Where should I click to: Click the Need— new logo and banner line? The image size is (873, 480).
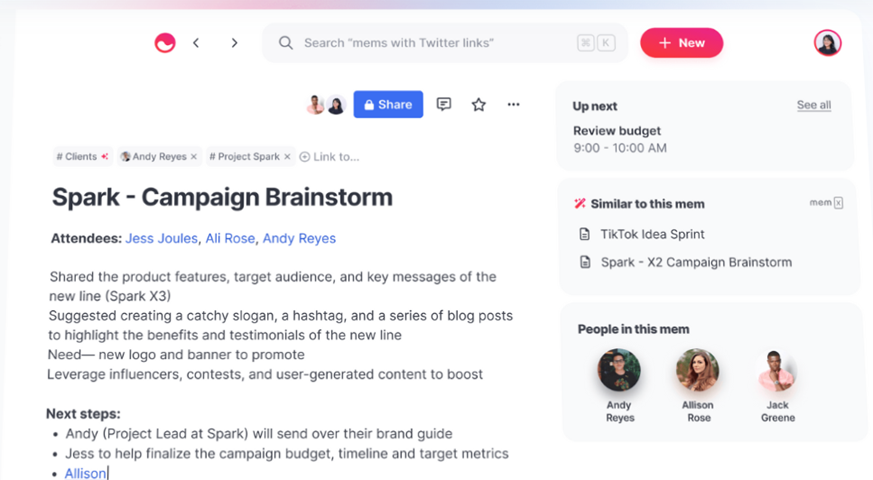point(176,355)
